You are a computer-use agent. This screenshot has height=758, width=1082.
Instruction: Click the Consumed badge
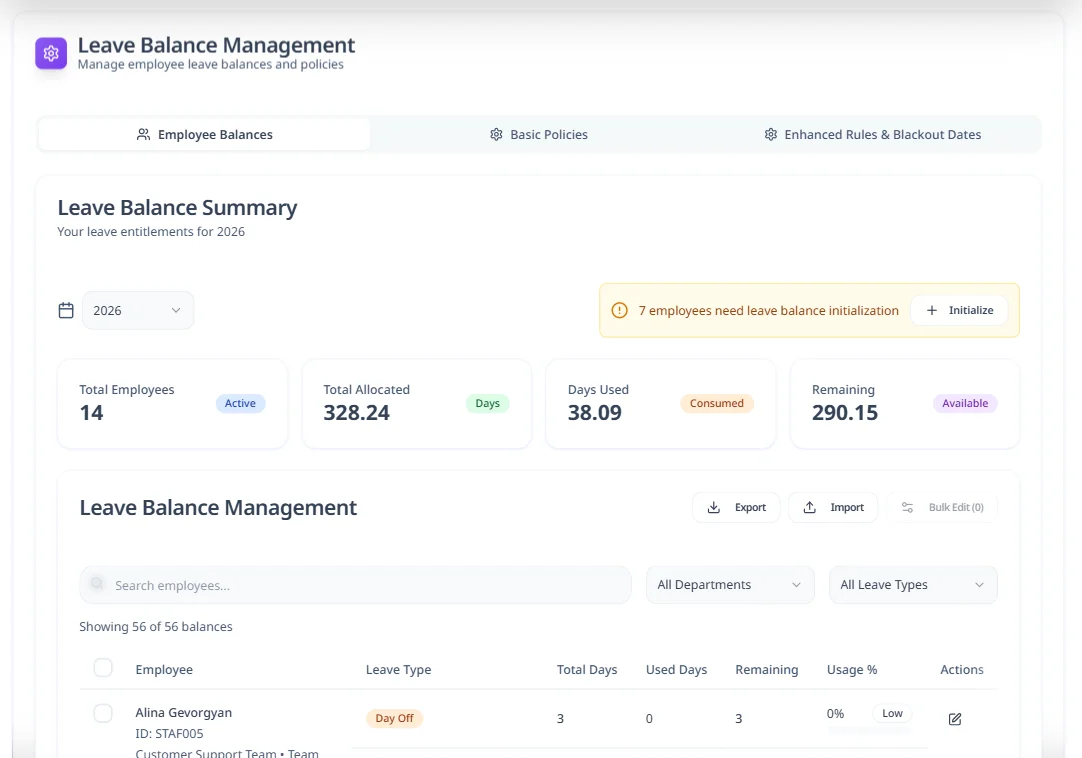(x=717, y=403)
